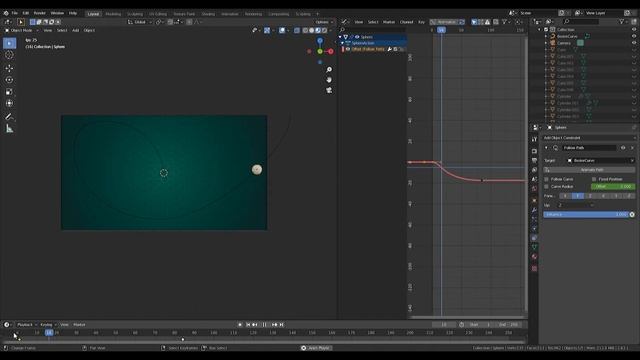Hide BezierCurve in outliner via eye
Image resolution: width=640 pixels, height=360 pixels.
[x=634, y=36]
